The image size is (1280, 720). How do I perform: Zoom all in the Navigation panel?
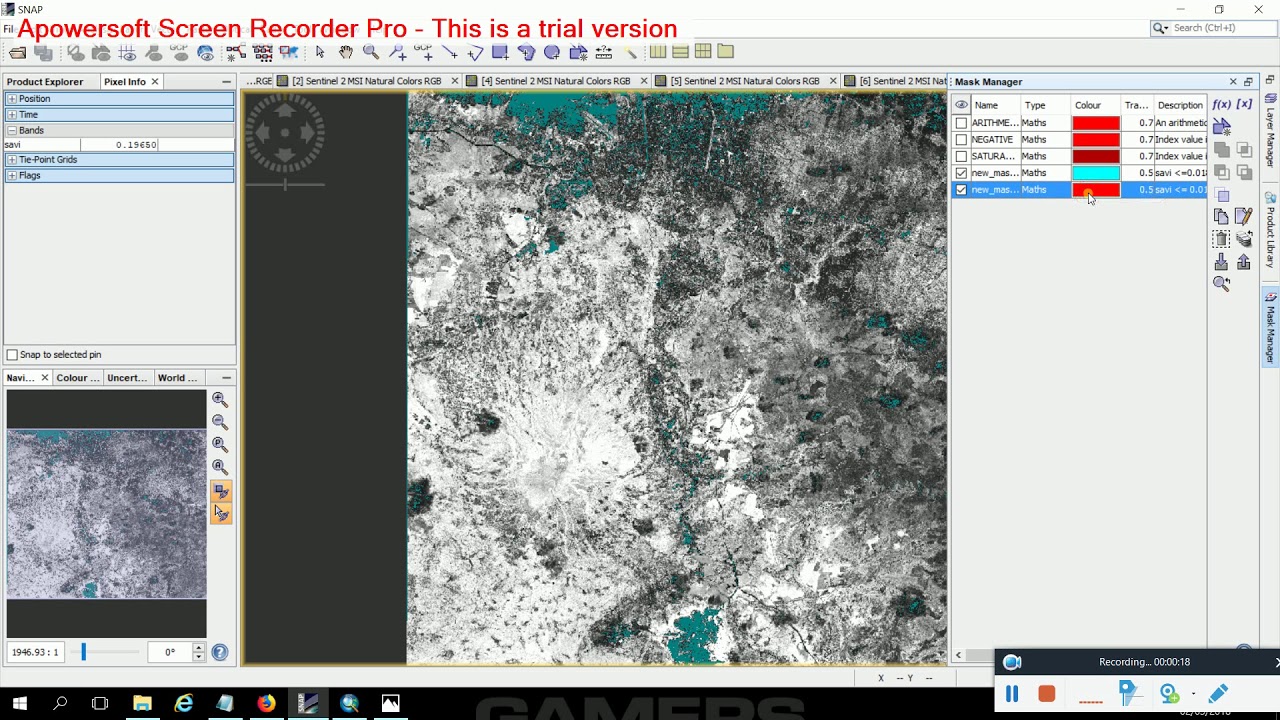tap(220, 466)
